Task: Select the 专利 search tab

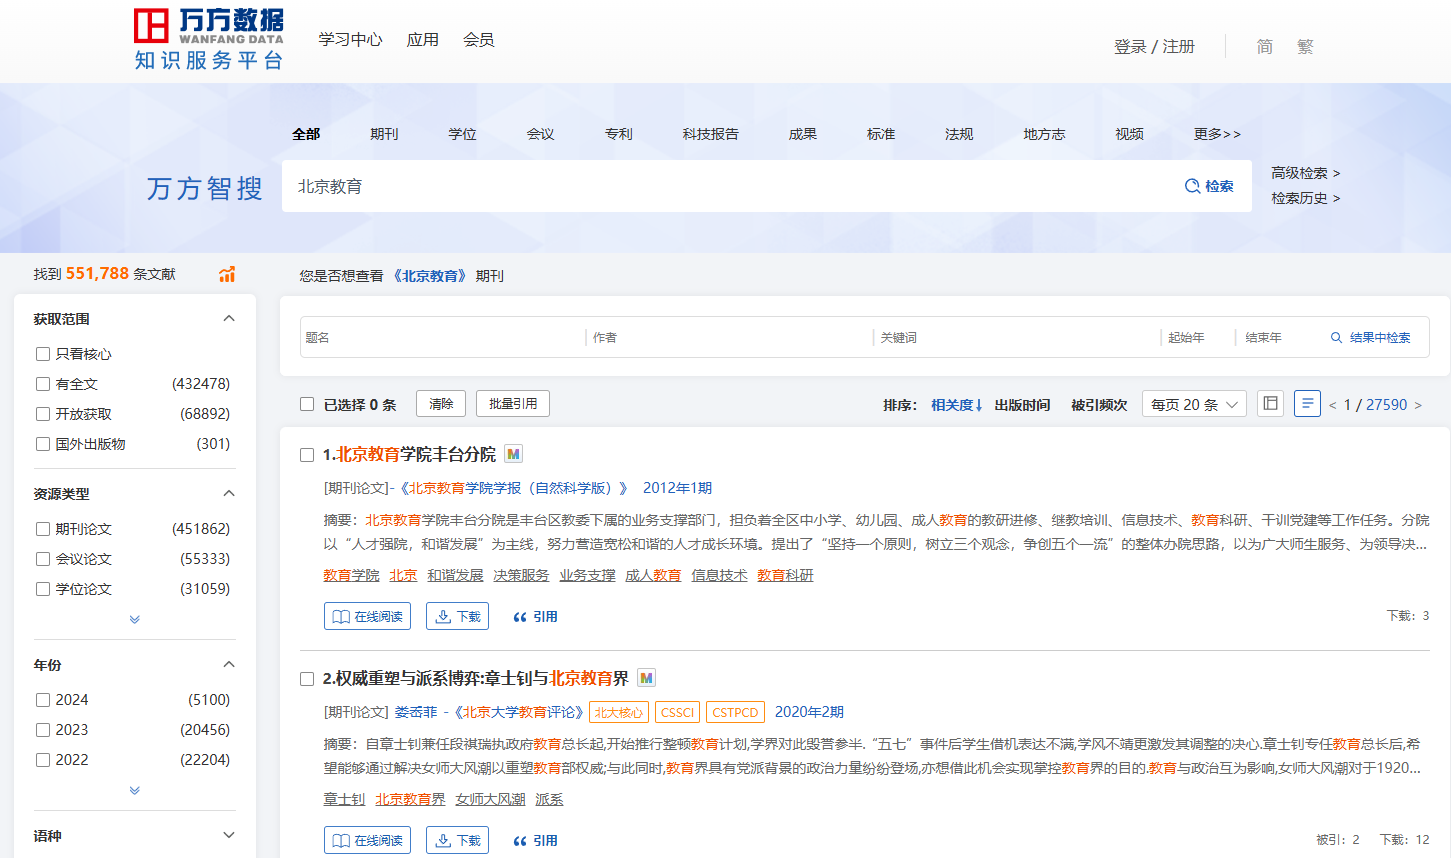Action: pyautogui.click(x=618, y=134)
